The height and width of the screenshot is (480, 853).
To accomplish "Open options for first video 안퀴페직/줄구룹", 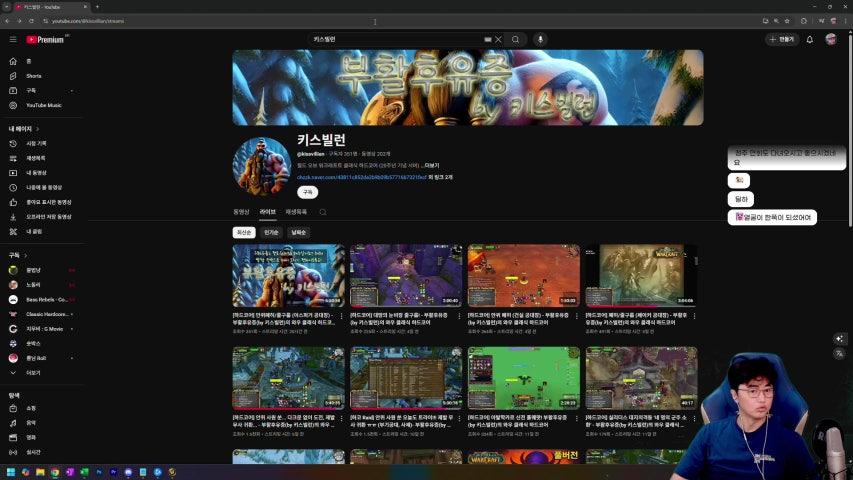I will 342,316.
